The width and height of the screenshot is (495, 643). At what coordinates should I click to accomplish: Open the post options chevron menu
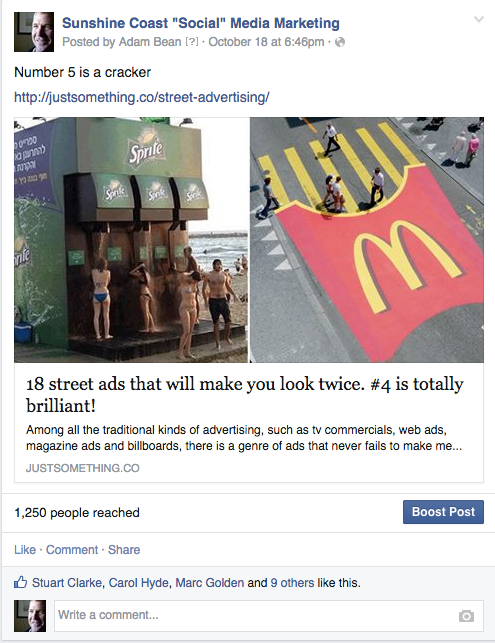point(479,19)
